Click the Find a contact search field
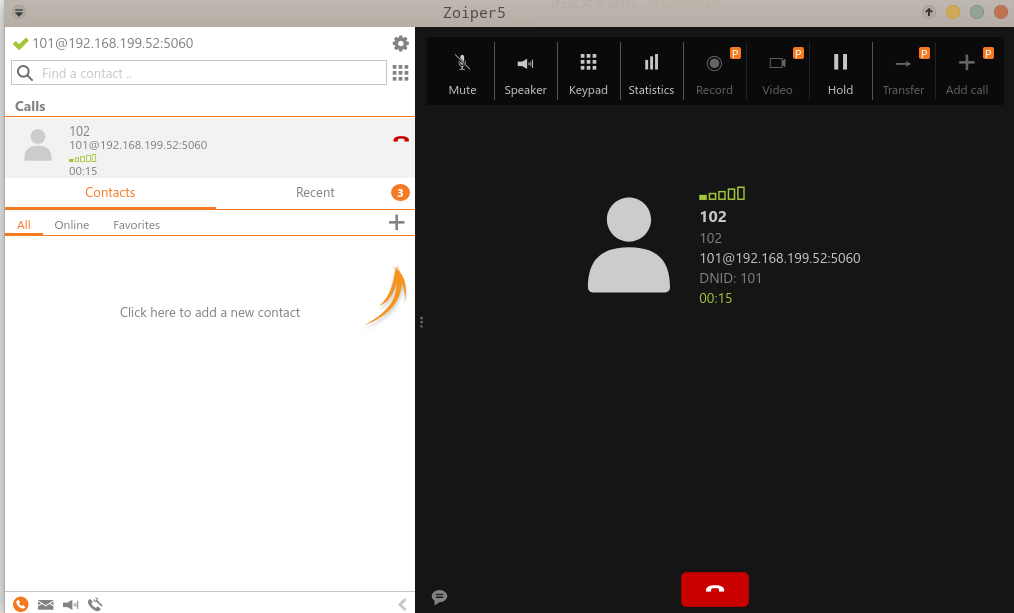The height and width of the screenshot is (613, 1014). coord(199,73)
